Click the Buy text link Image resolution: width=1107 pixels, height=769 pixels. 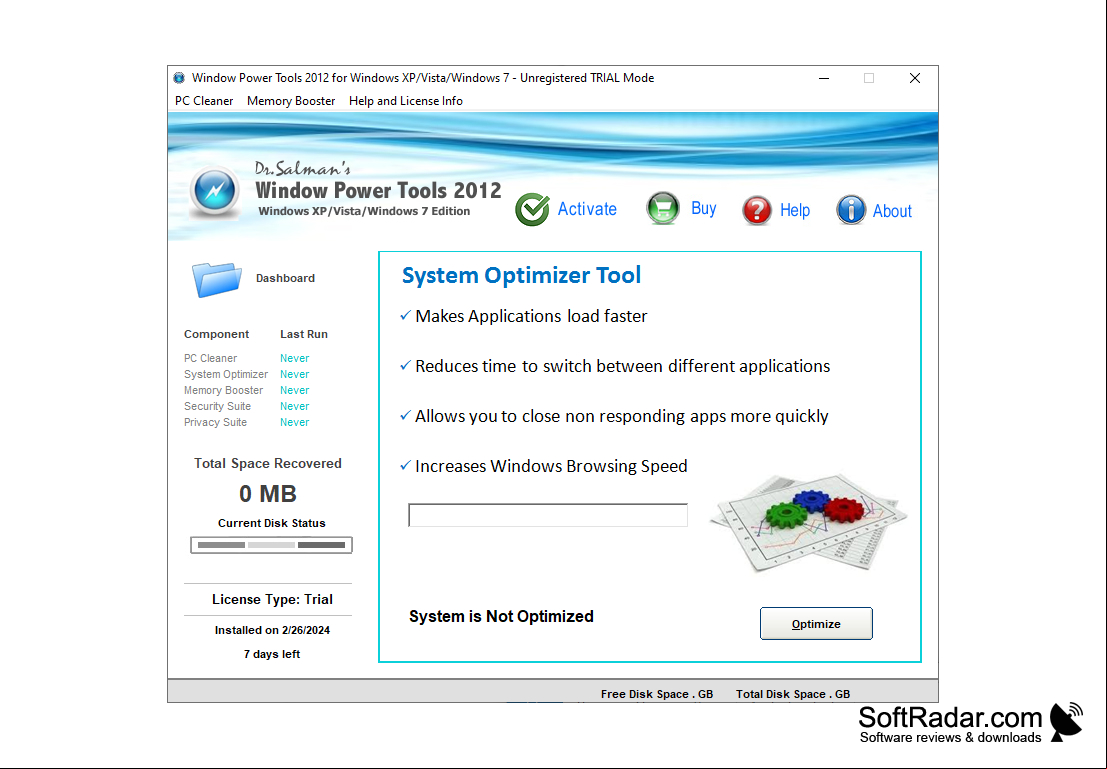tap(704, 208)
